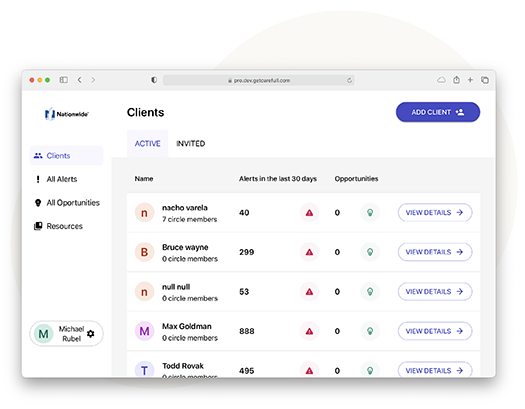Click the 'Name' column header

[144, 179]
